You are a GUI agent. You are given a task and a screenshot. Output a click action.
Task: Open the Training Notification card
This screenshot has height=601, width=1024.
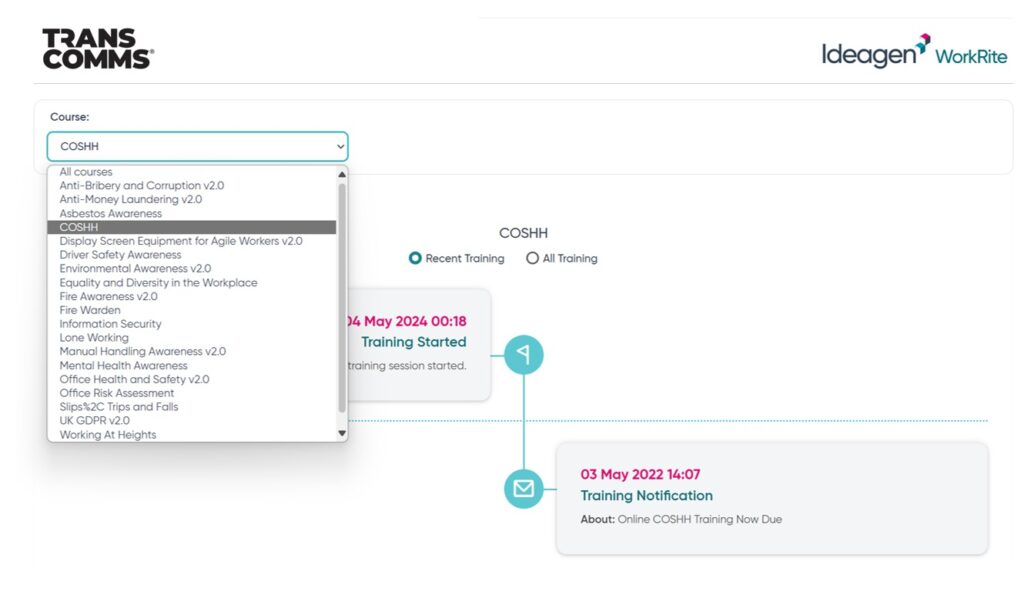[x=771, y=497]
